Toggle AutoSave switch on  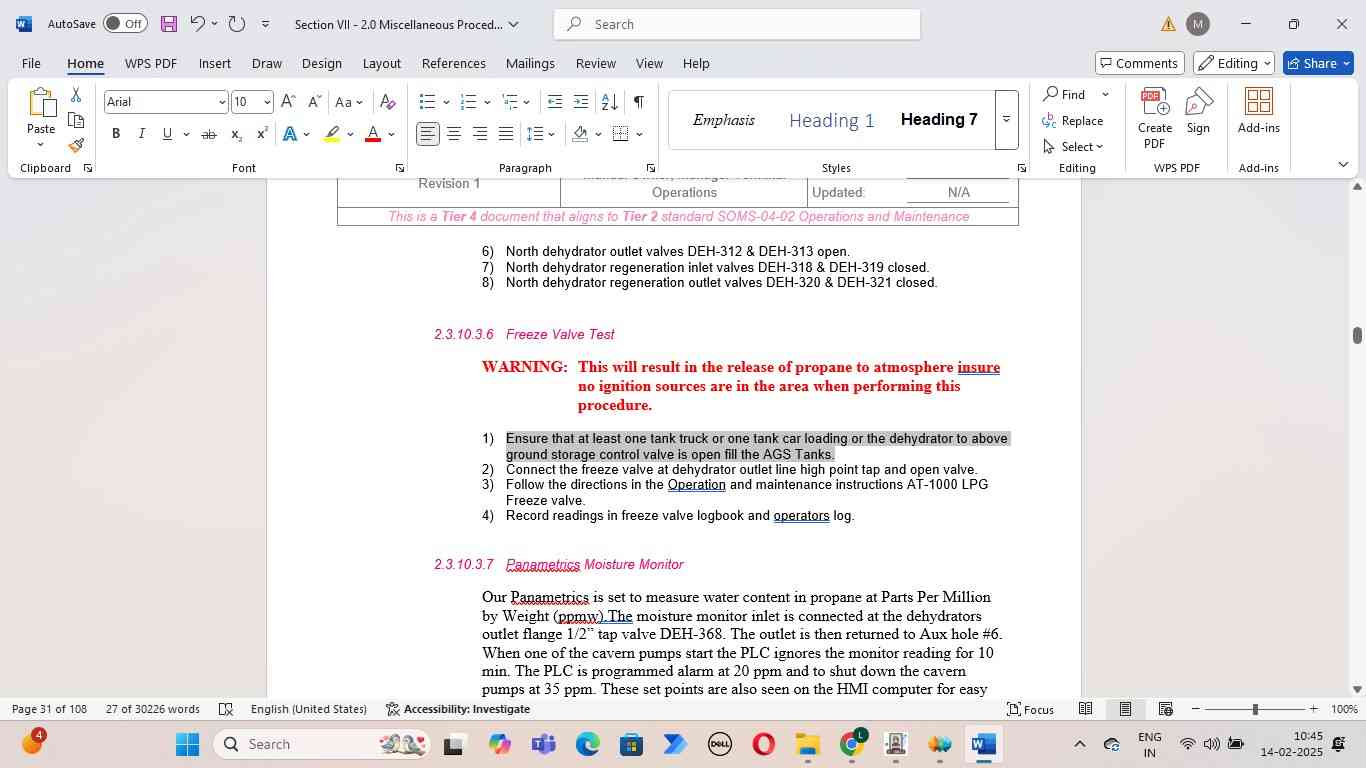125,24
